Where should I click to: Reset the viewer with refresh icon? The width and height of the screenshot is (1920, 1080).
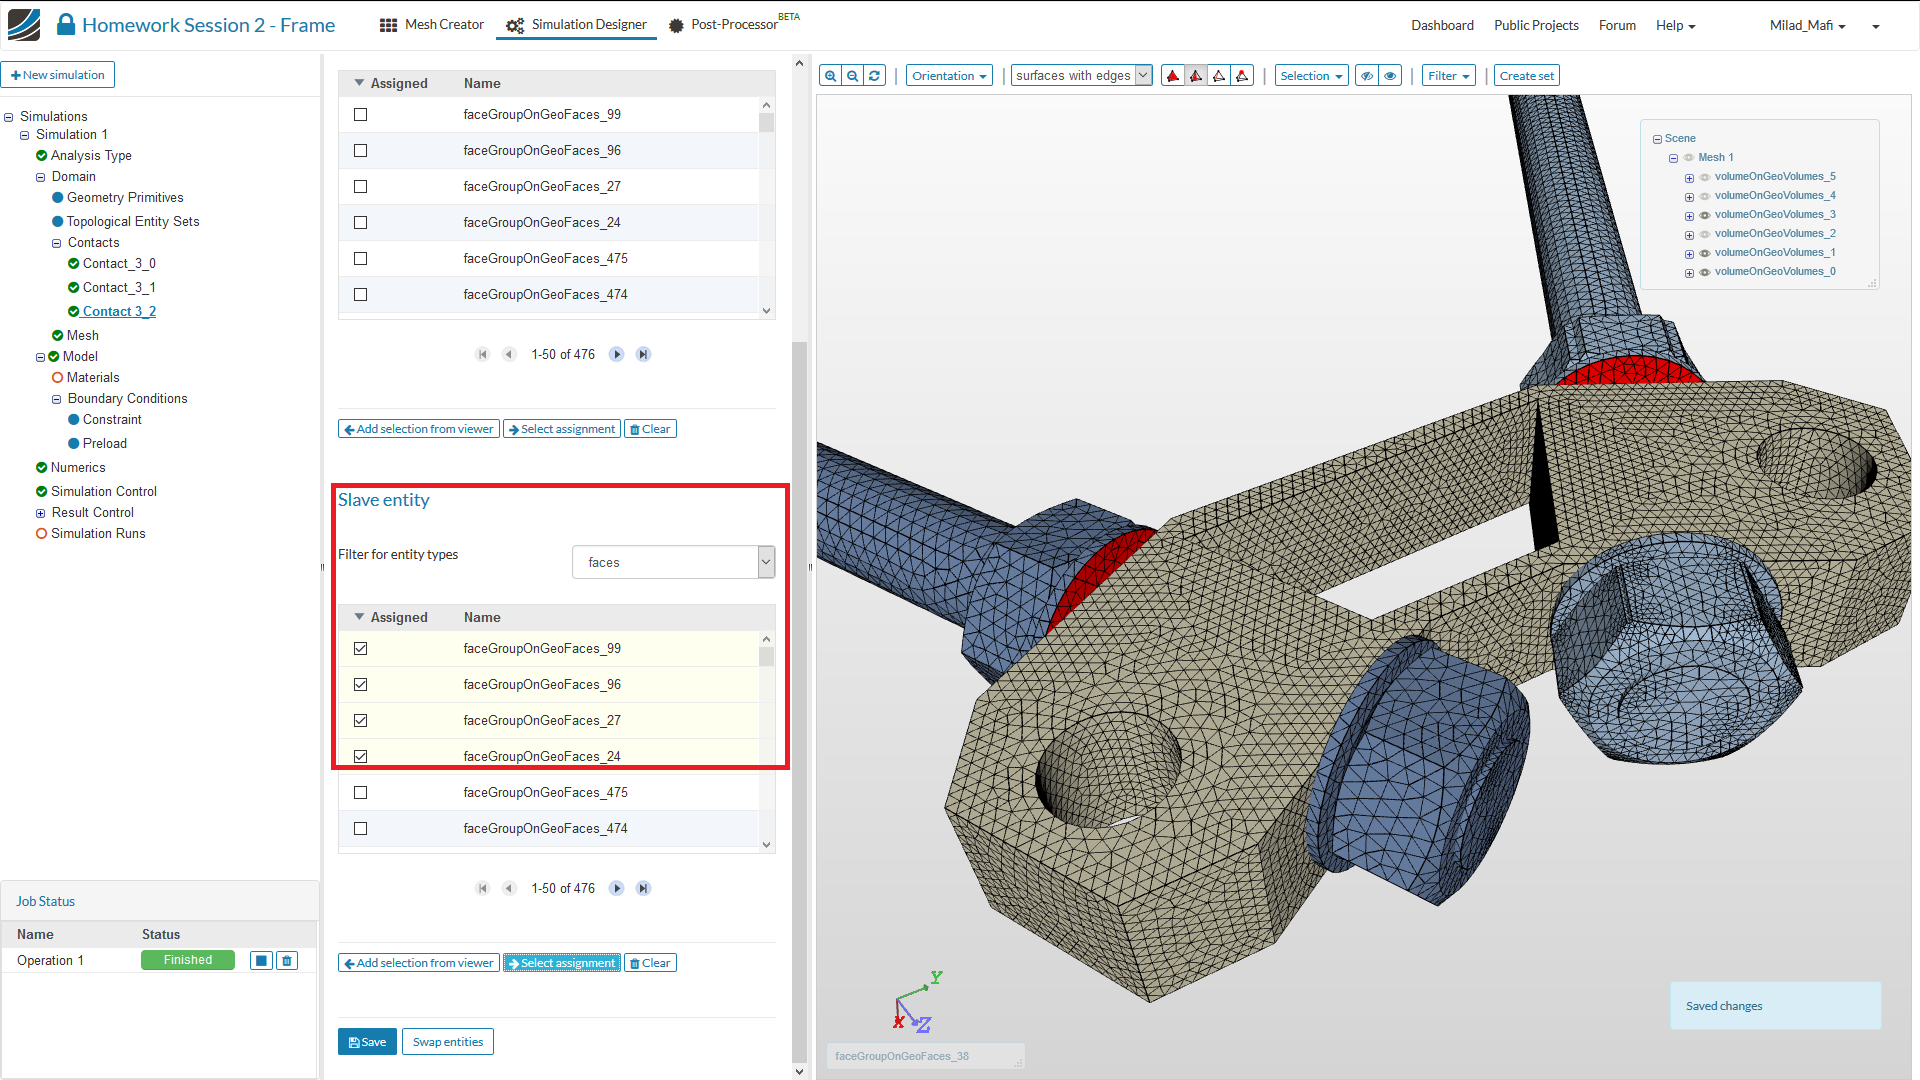[875, 76]
